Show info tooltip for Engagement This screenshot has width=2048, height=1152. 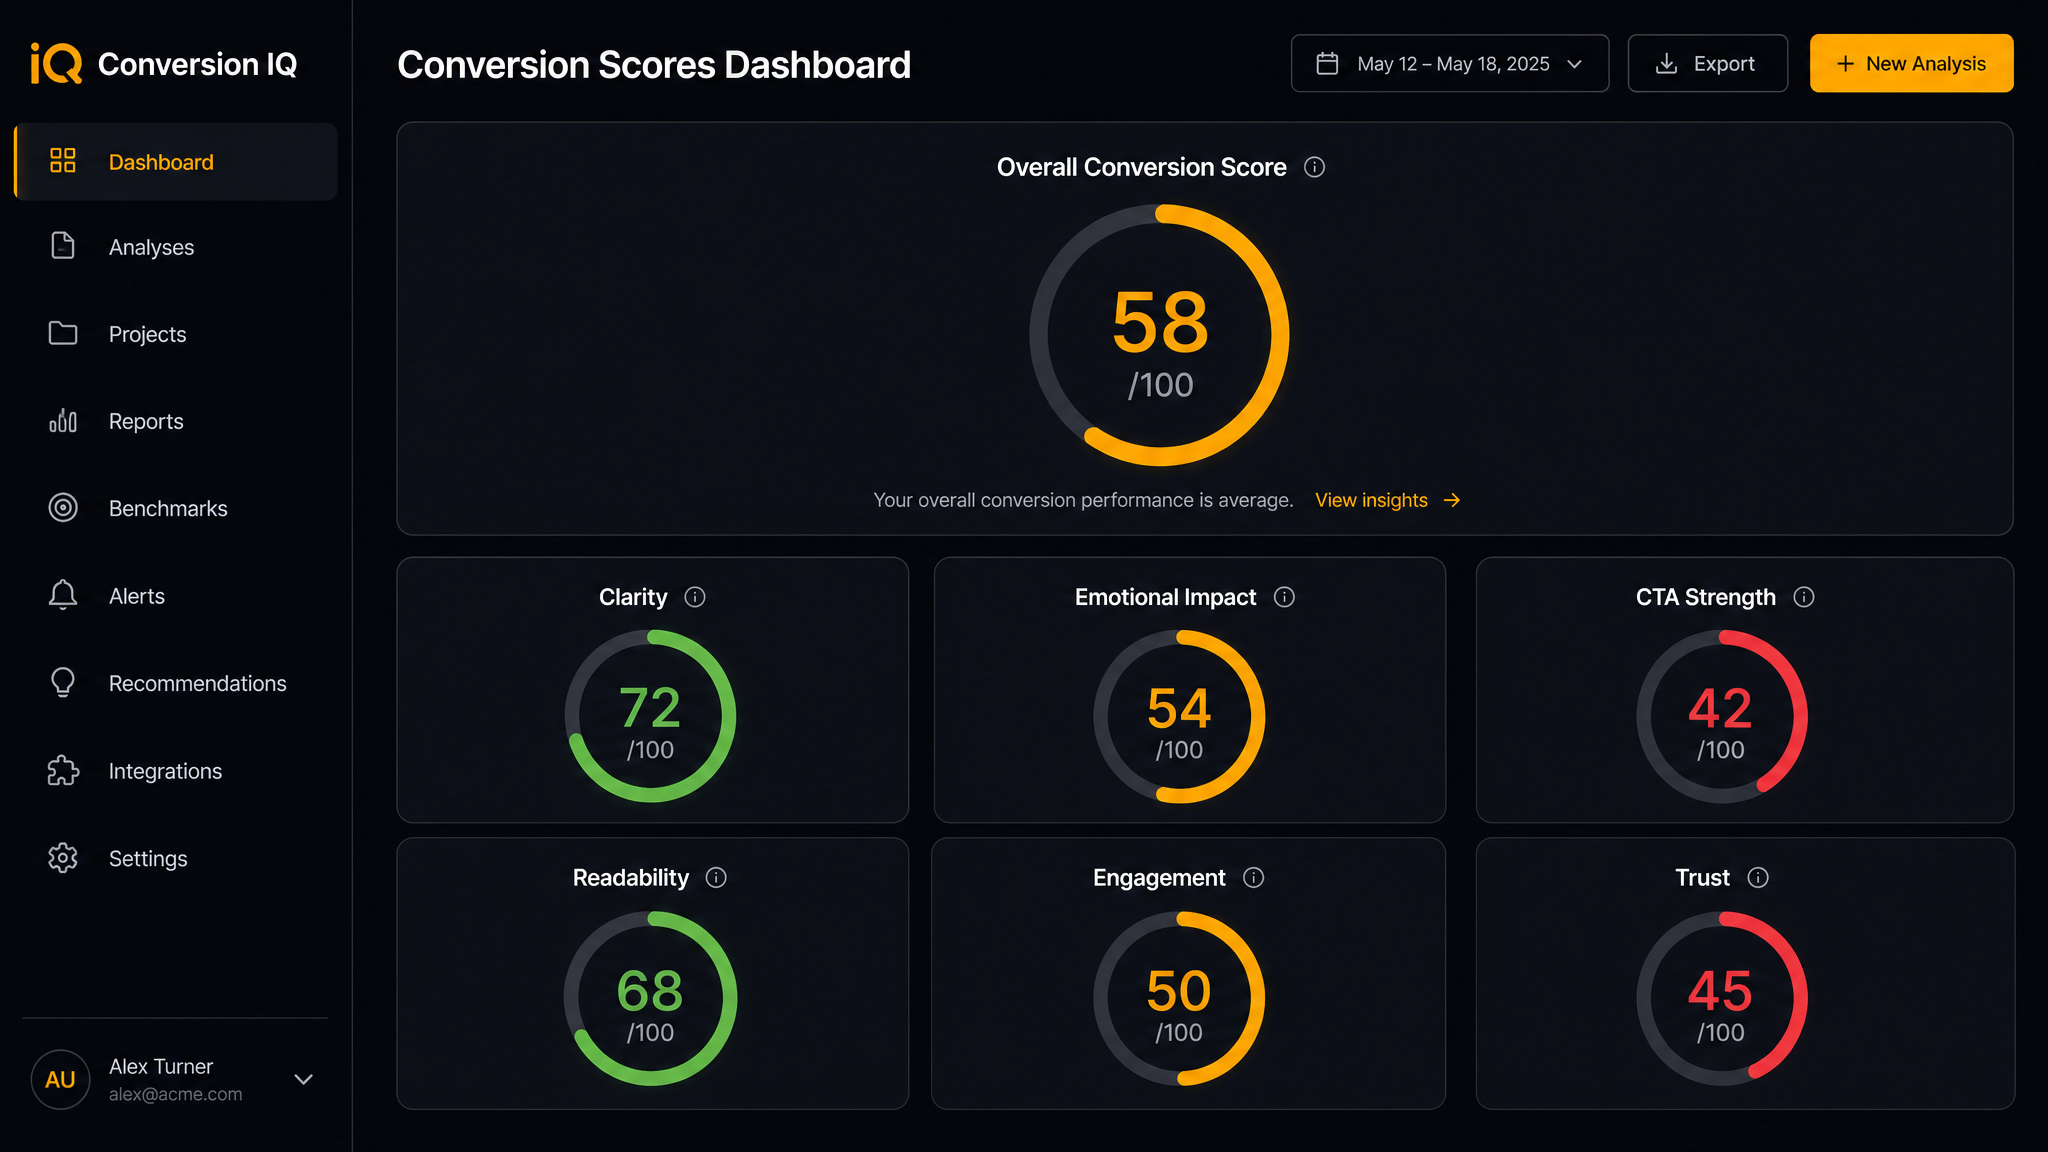(x=1253, y=878)
